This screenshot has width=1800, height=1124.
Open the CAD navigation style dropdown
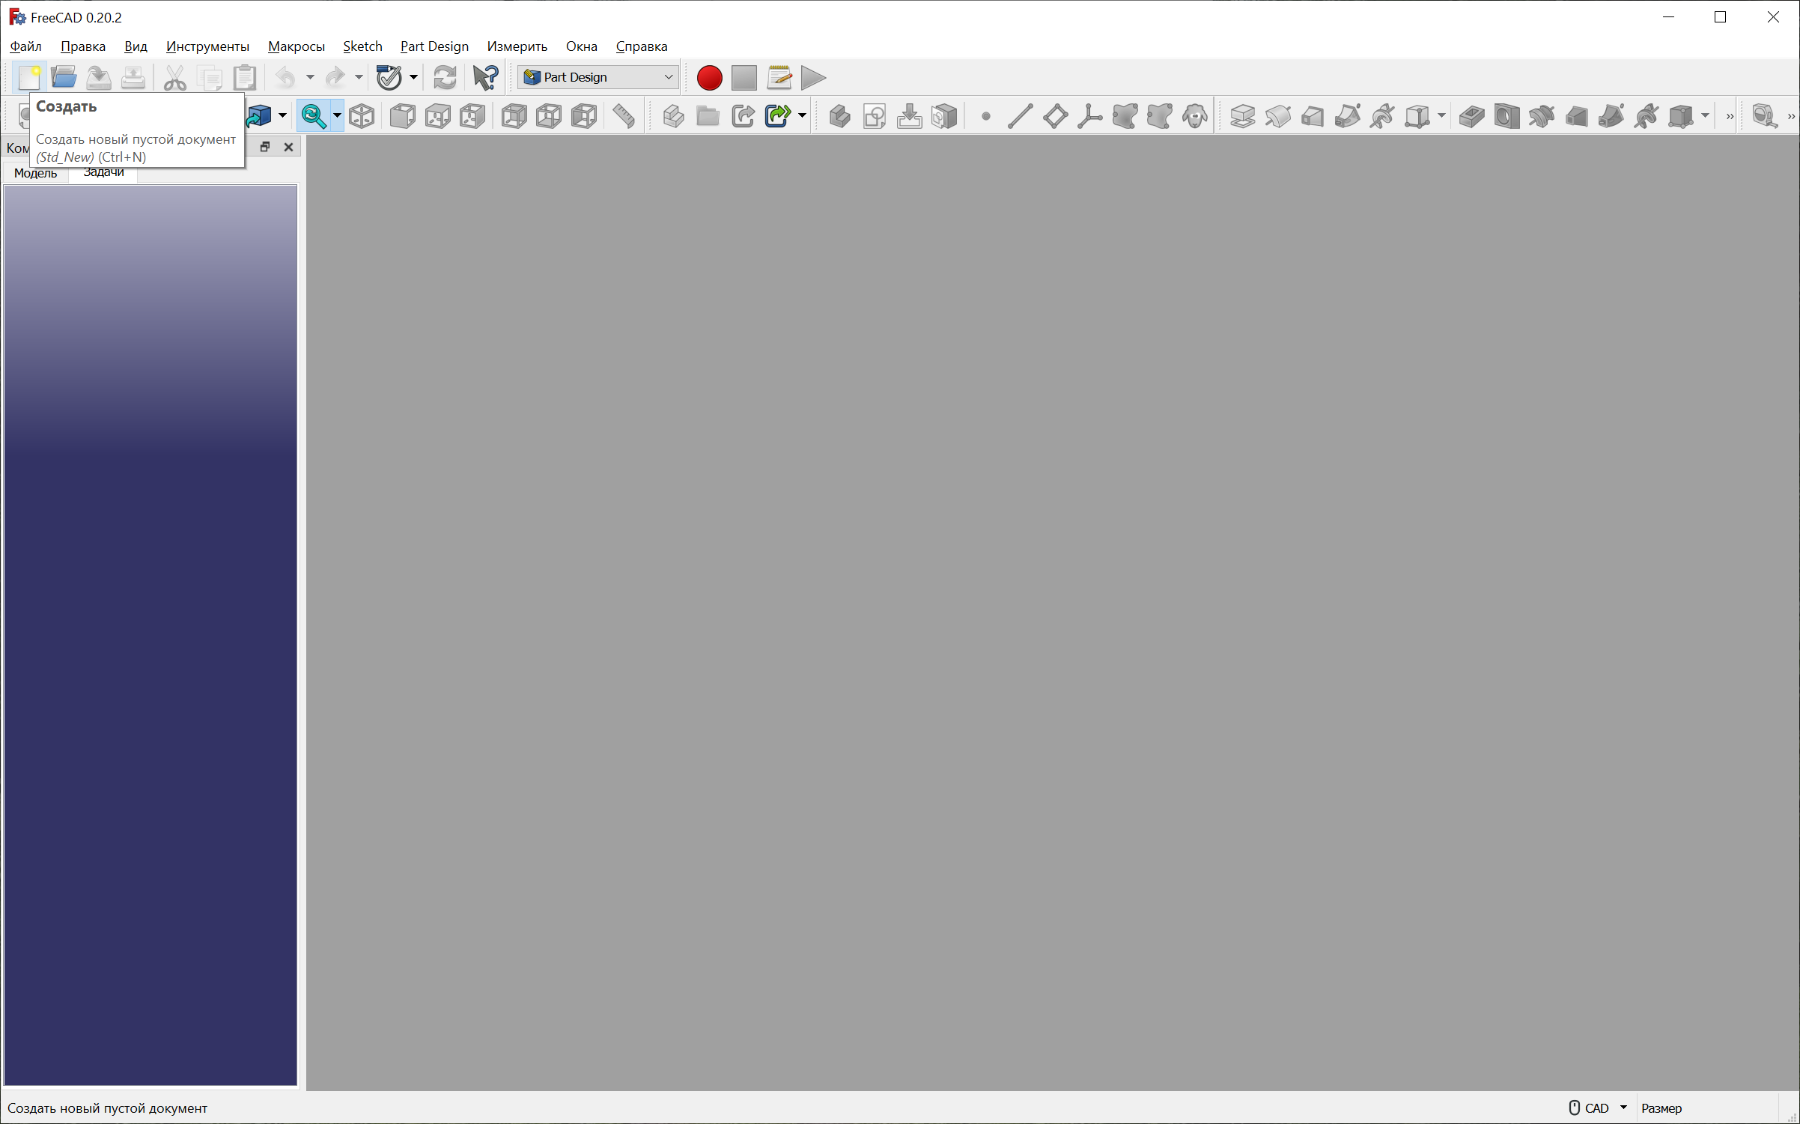(1598, 1108)
